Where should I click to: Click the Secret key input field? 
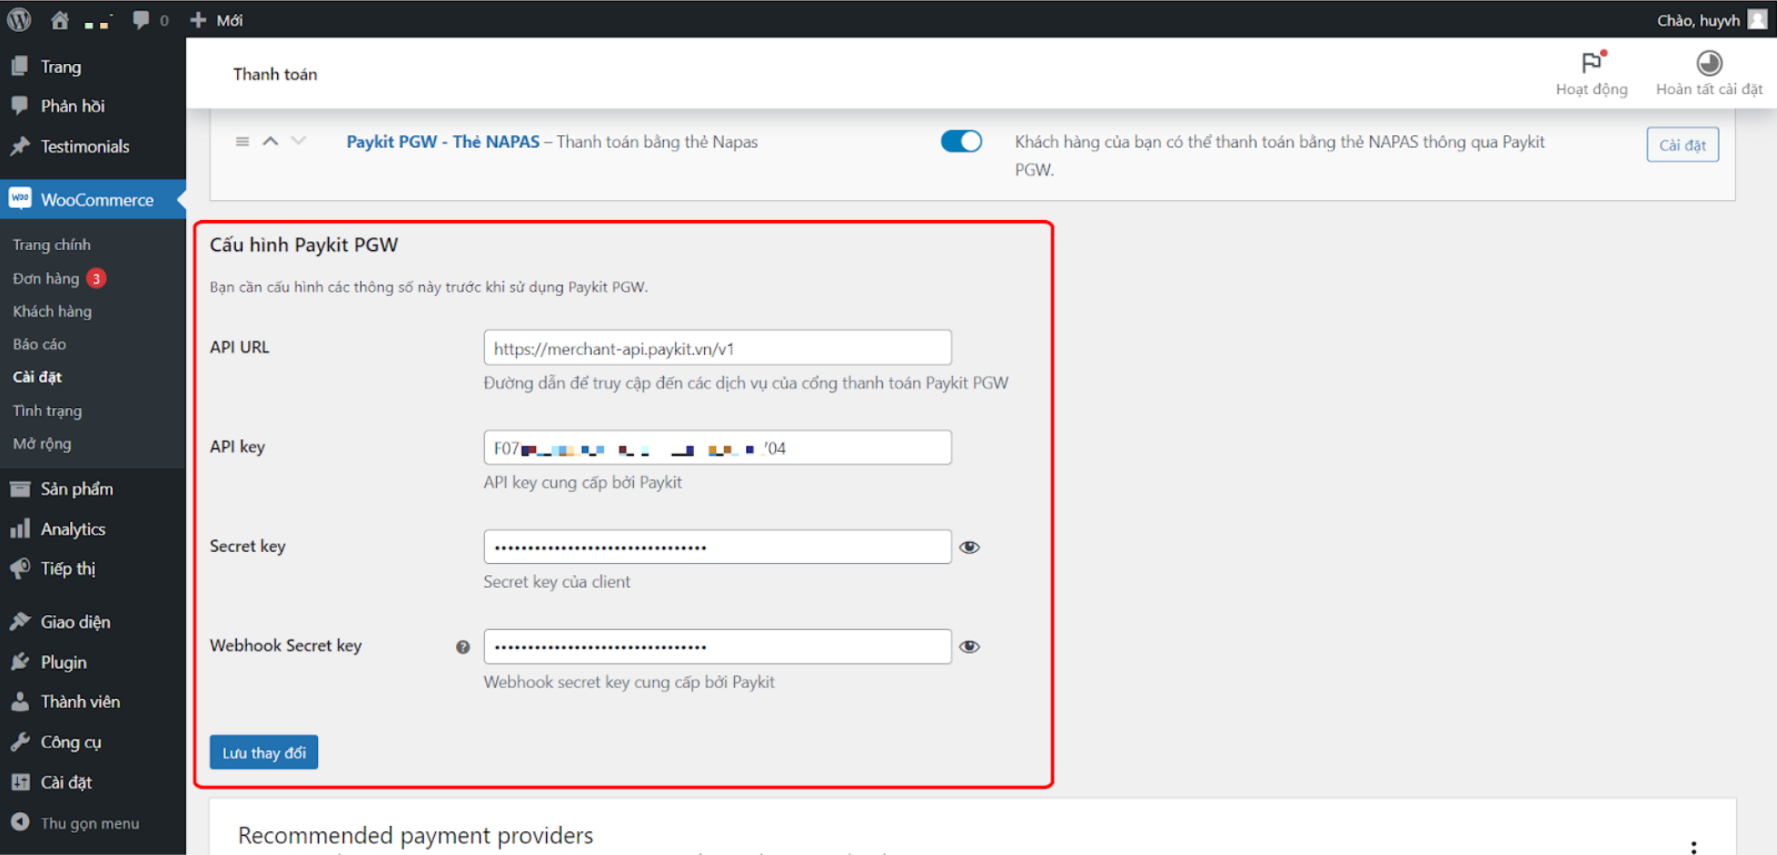(717, 547)
